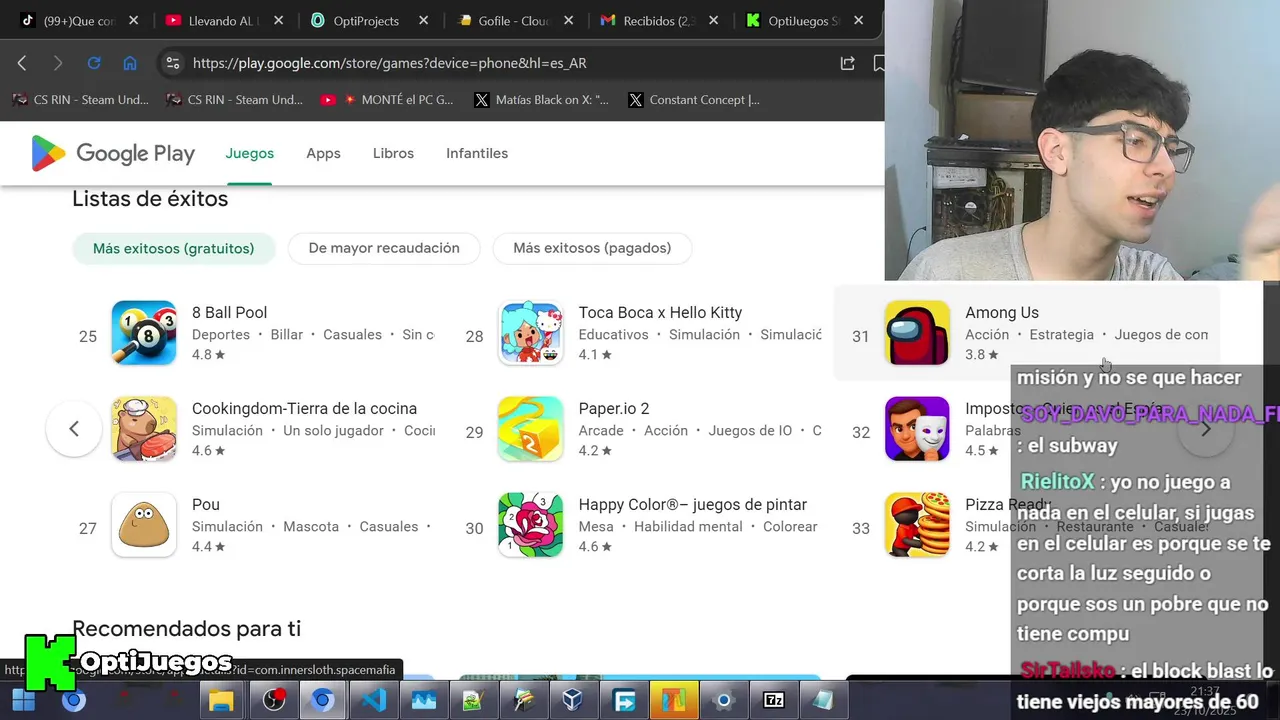Close the TikTok tab
Screen dimensions: 1280x720
[134, 20]
